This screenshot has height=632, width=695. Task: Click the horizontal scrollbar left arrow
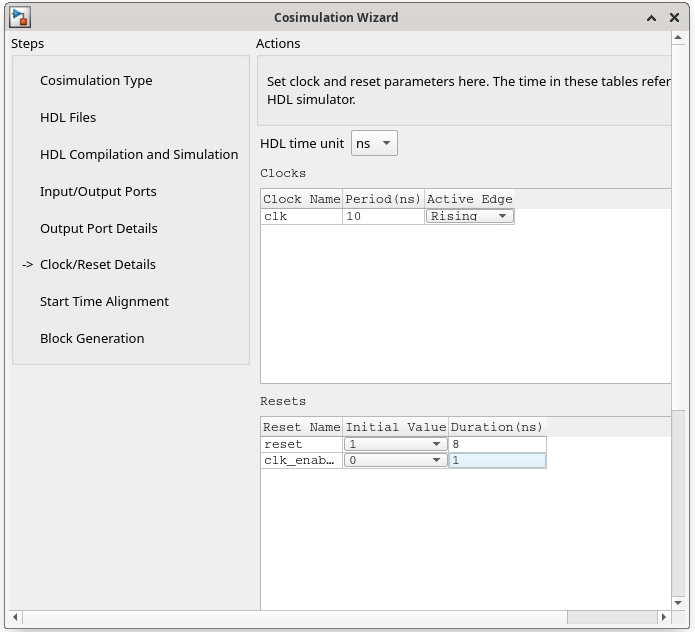(15, 617)
